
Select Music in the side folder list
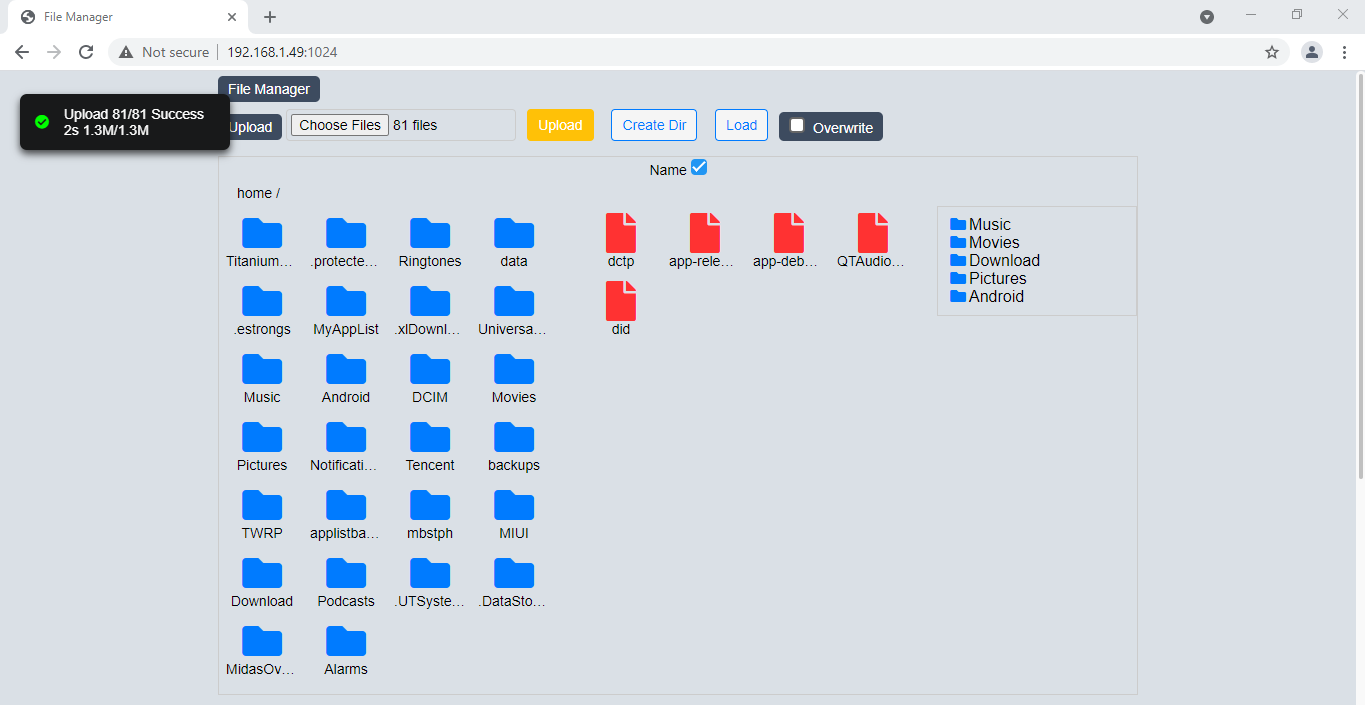pos(981,224)
